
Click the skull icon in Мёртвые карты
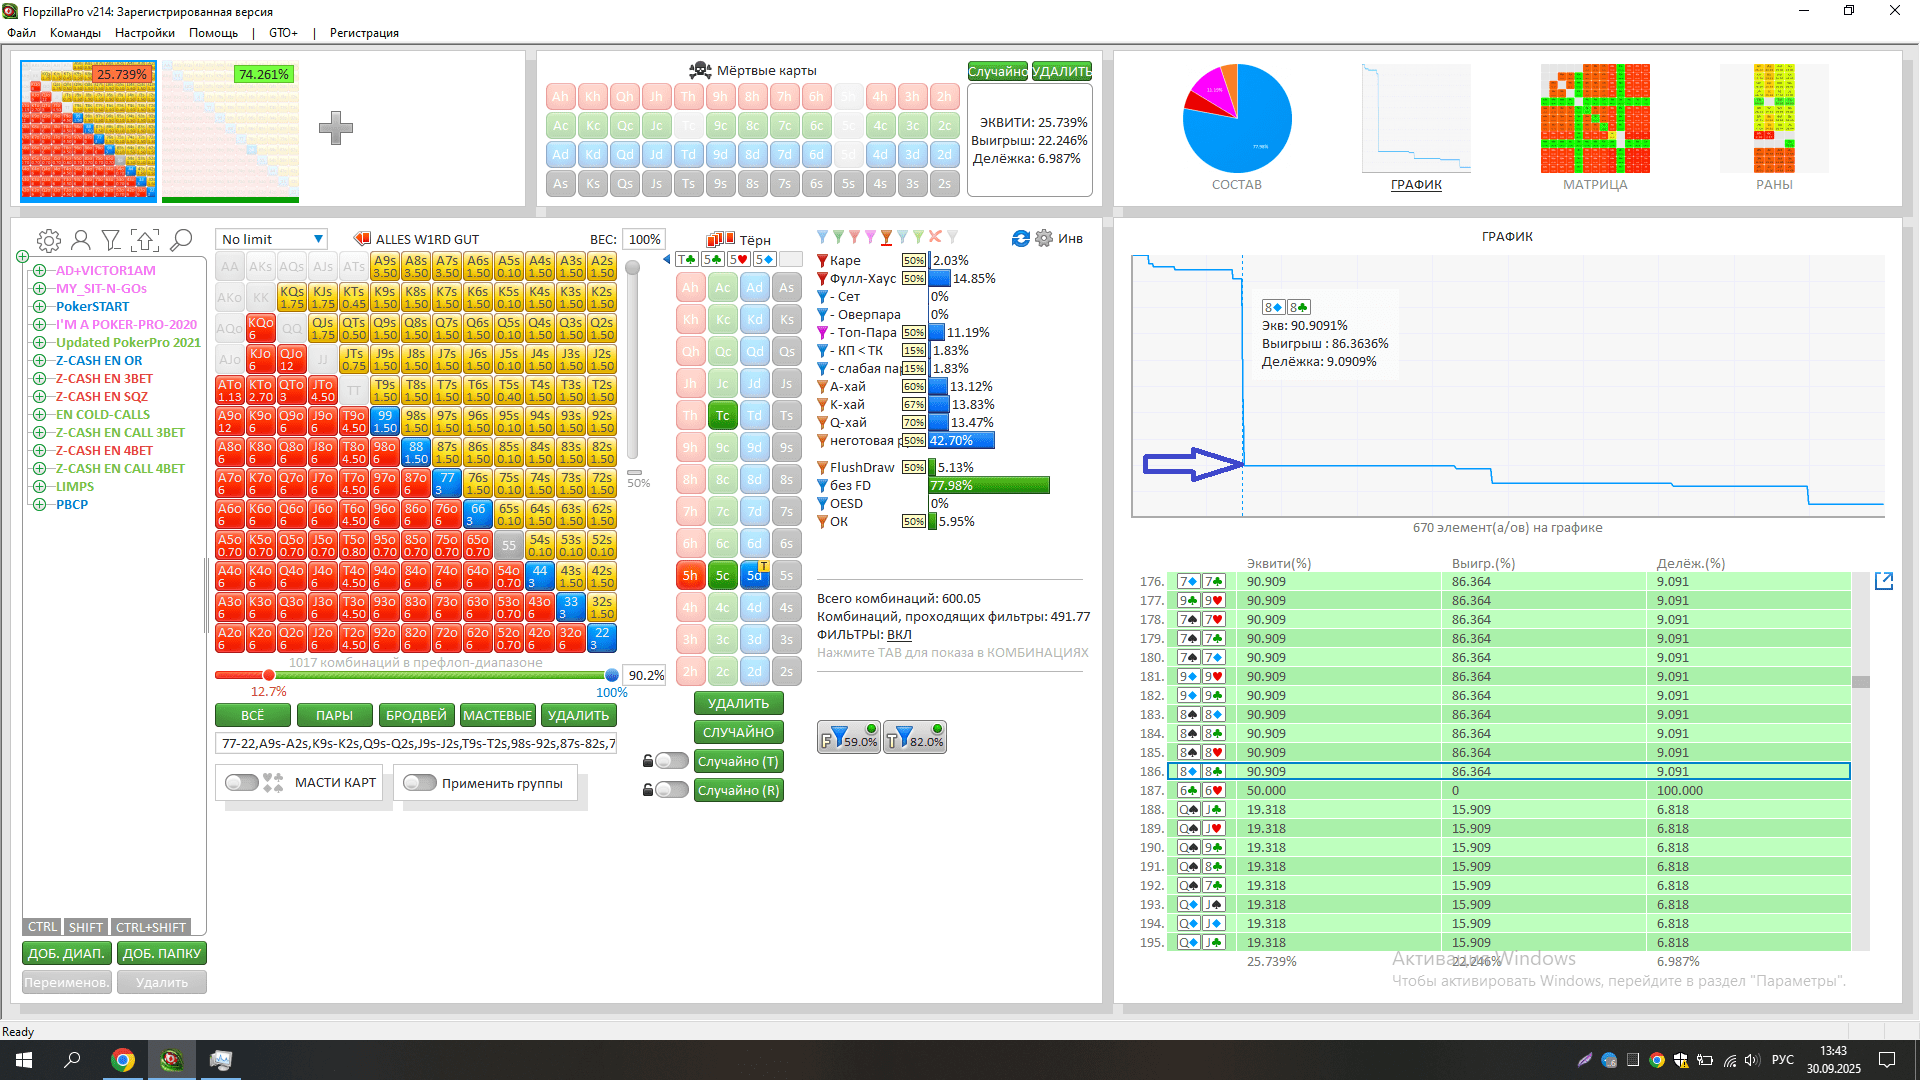pyautogui.click(x=700, y=70)
